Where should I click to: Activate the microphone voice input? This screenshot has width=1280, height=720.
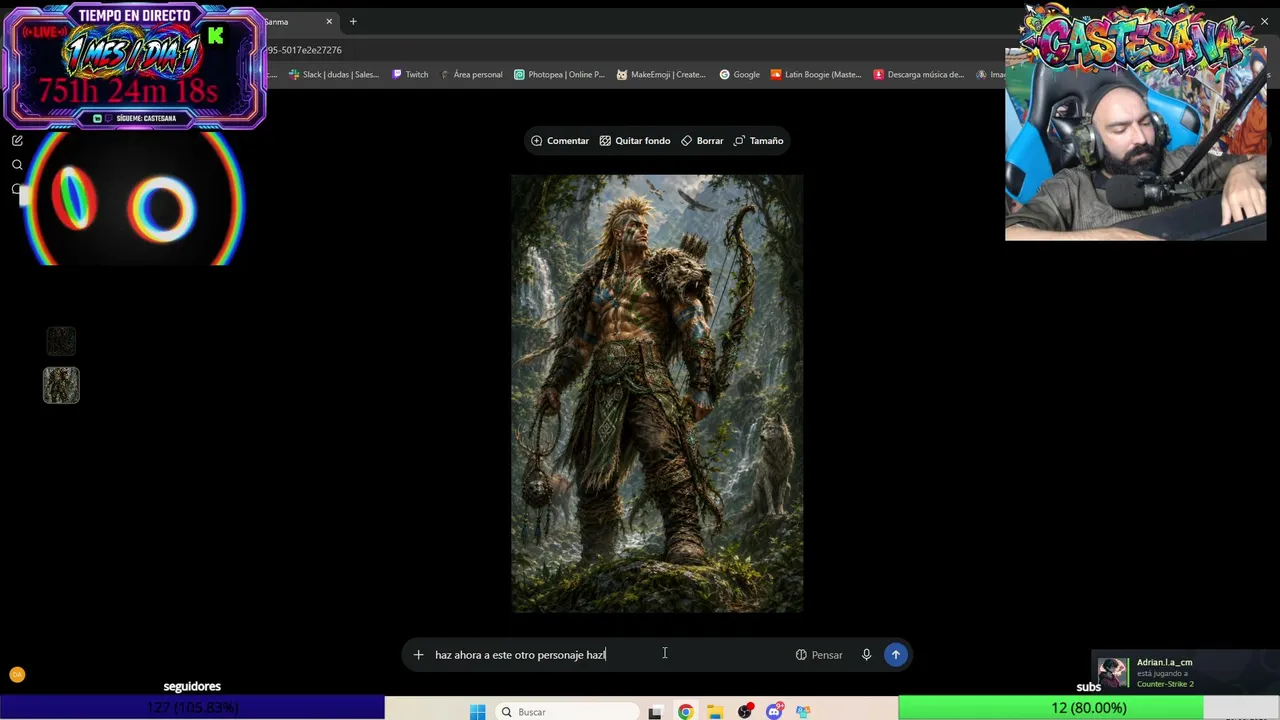point(866,655)
